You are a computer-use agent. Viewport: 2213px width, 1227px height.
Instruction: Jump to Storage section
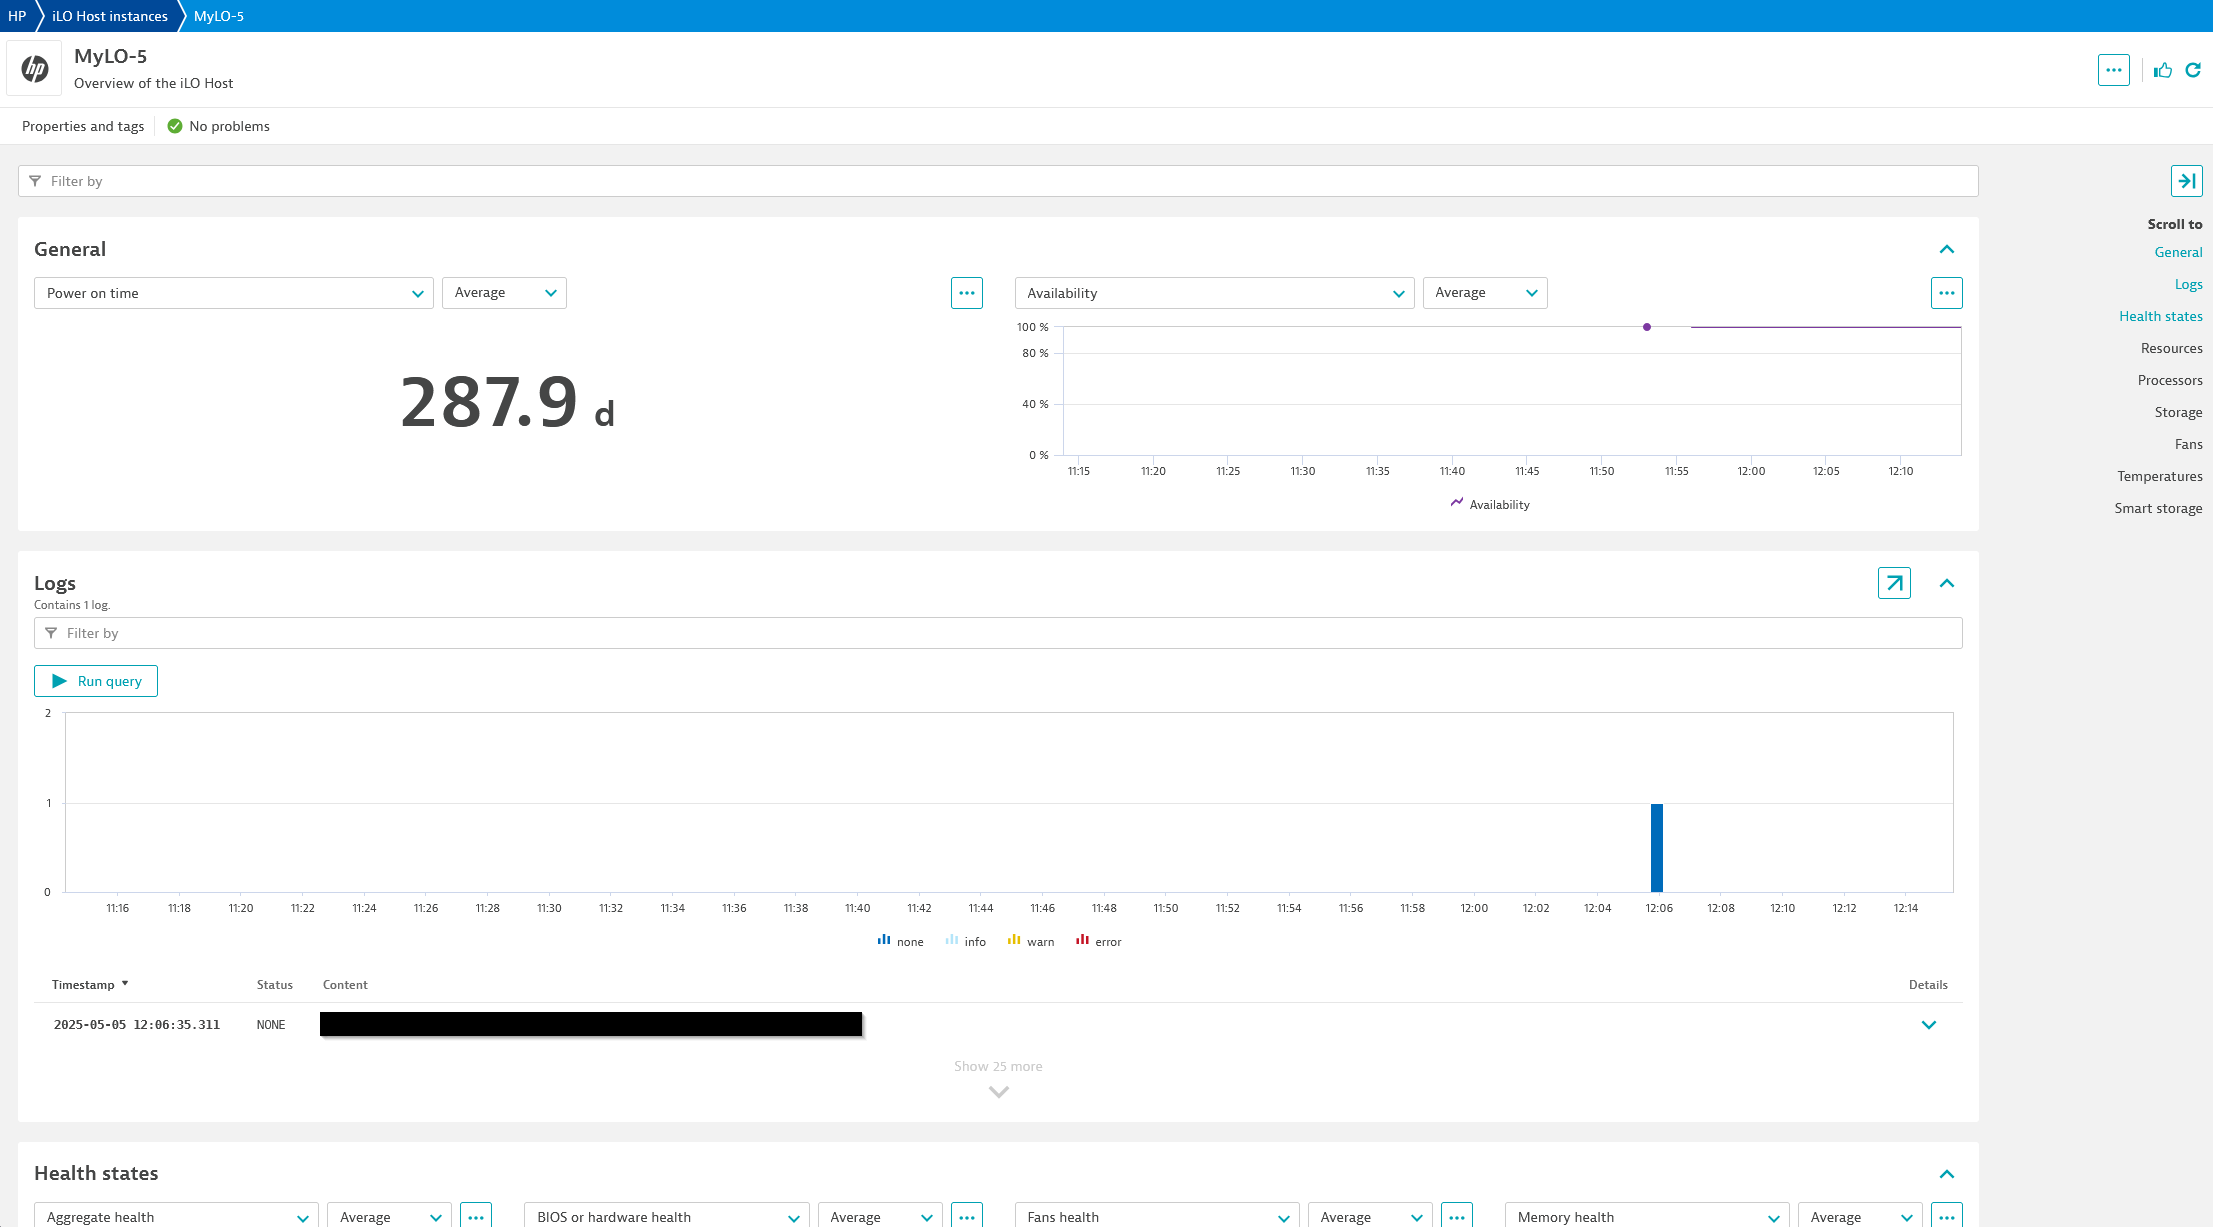coord(2178,412)
